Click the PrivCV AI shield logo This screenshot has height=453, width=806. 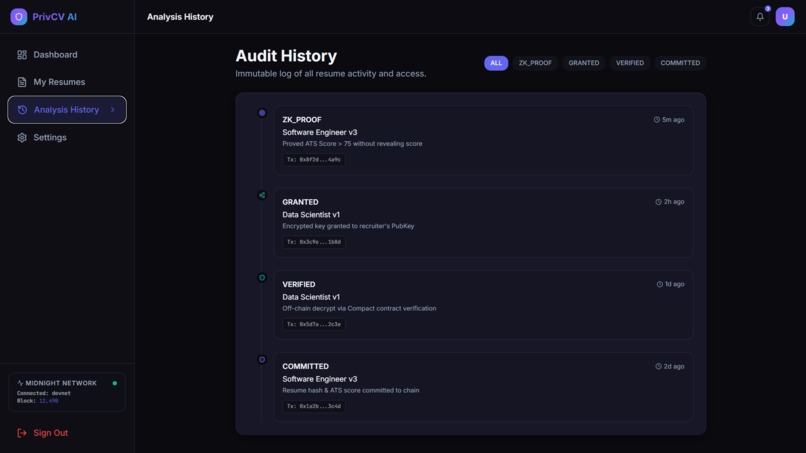(x=19, y=16)
